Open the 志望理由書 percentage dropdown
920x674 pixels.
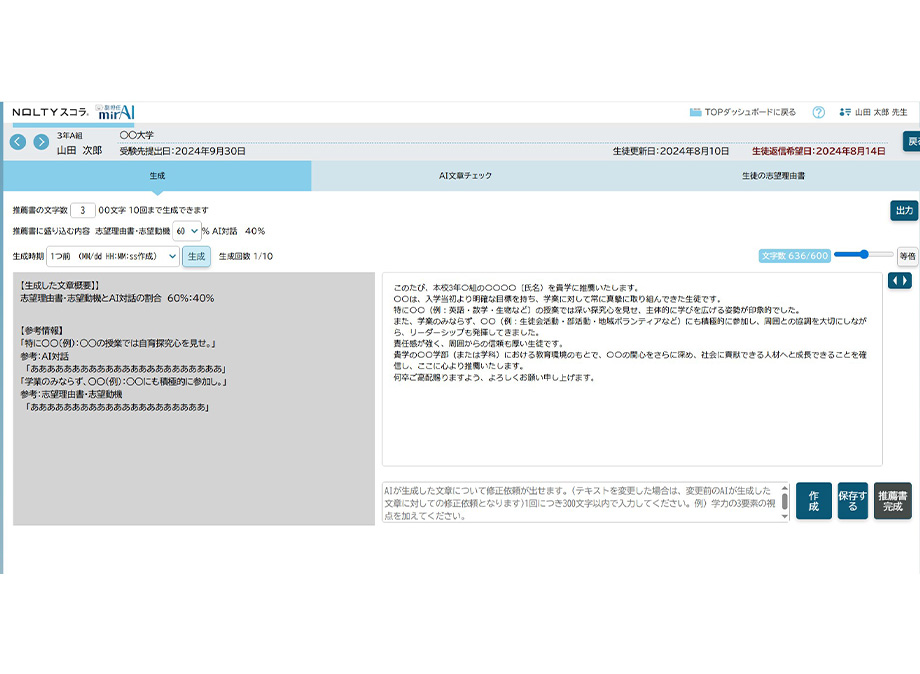(x=187, y=231)
